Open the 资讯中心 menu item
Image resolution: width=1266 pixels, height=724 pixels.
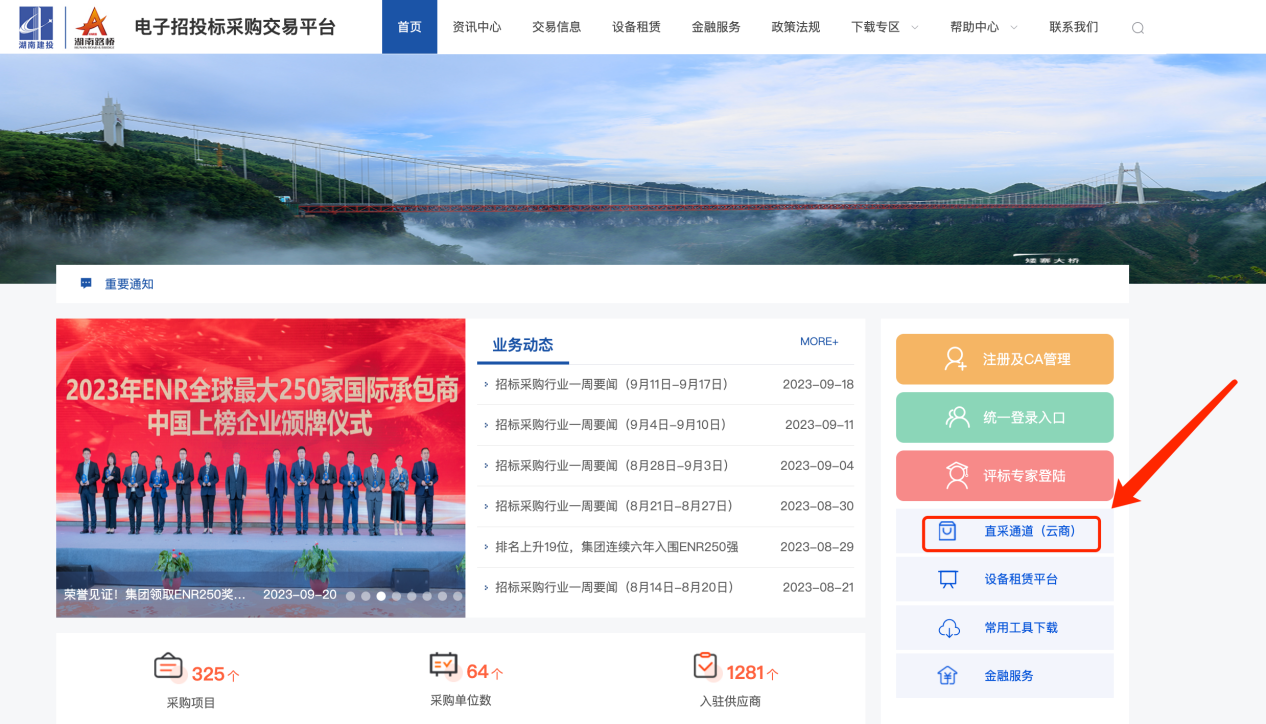click(477, 27)
